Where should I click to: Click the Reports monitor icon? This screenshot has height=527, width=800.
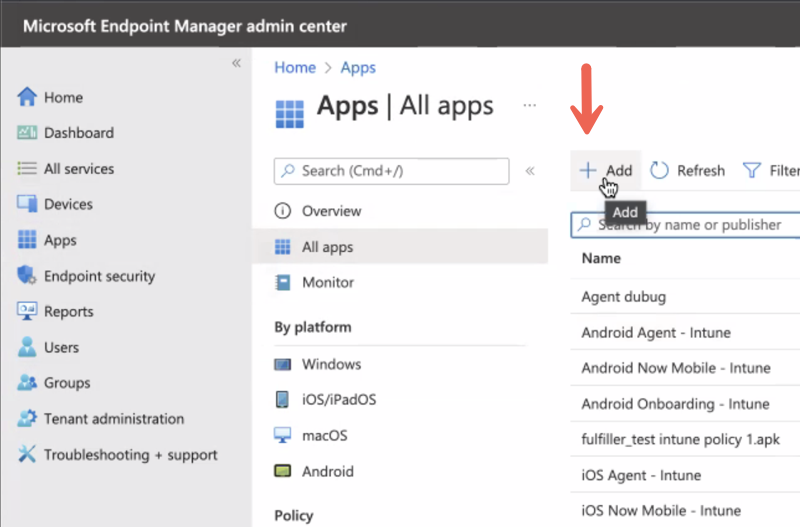pyautogui.click(x=27, y=311)
